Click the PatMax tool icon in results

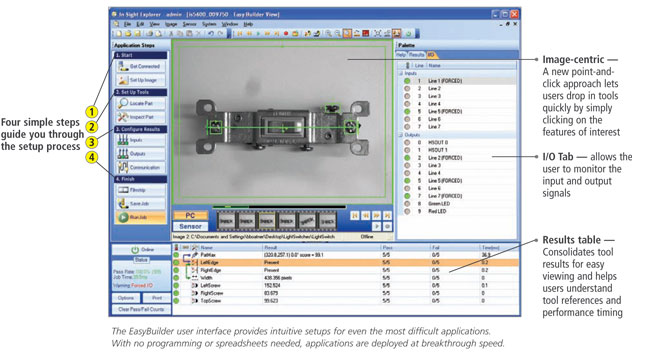[x=195, y=255]
